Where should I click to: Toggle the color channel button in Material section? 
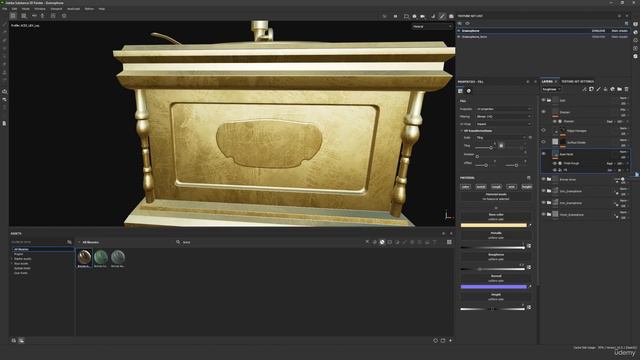[x=465, y=187]
